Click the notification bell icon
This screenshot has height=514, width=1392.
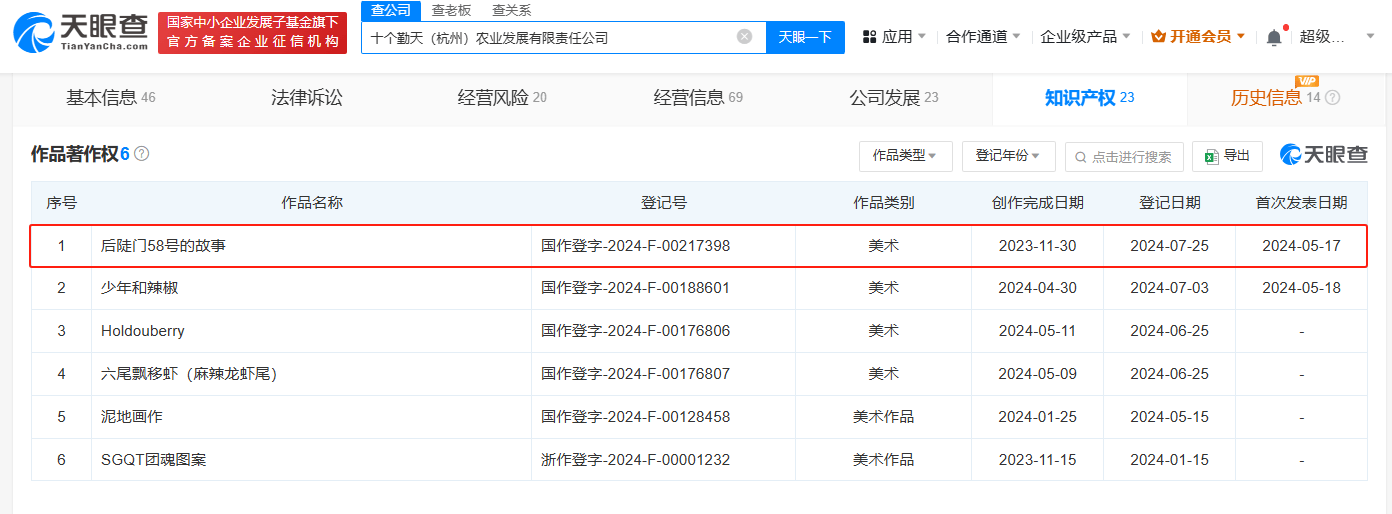1273,37
